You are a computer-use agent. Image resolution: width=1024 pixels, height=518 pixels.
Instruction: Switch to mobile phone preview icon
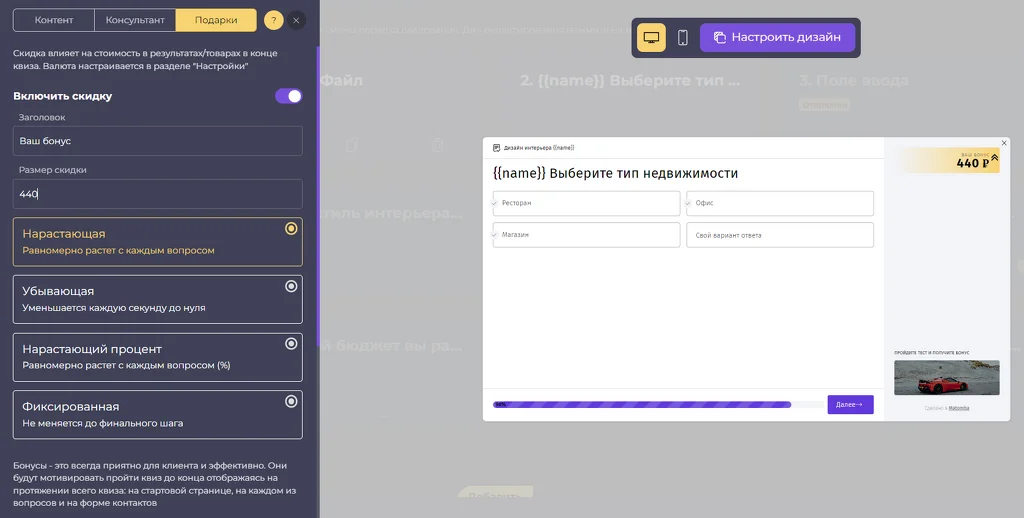point(682,38)
